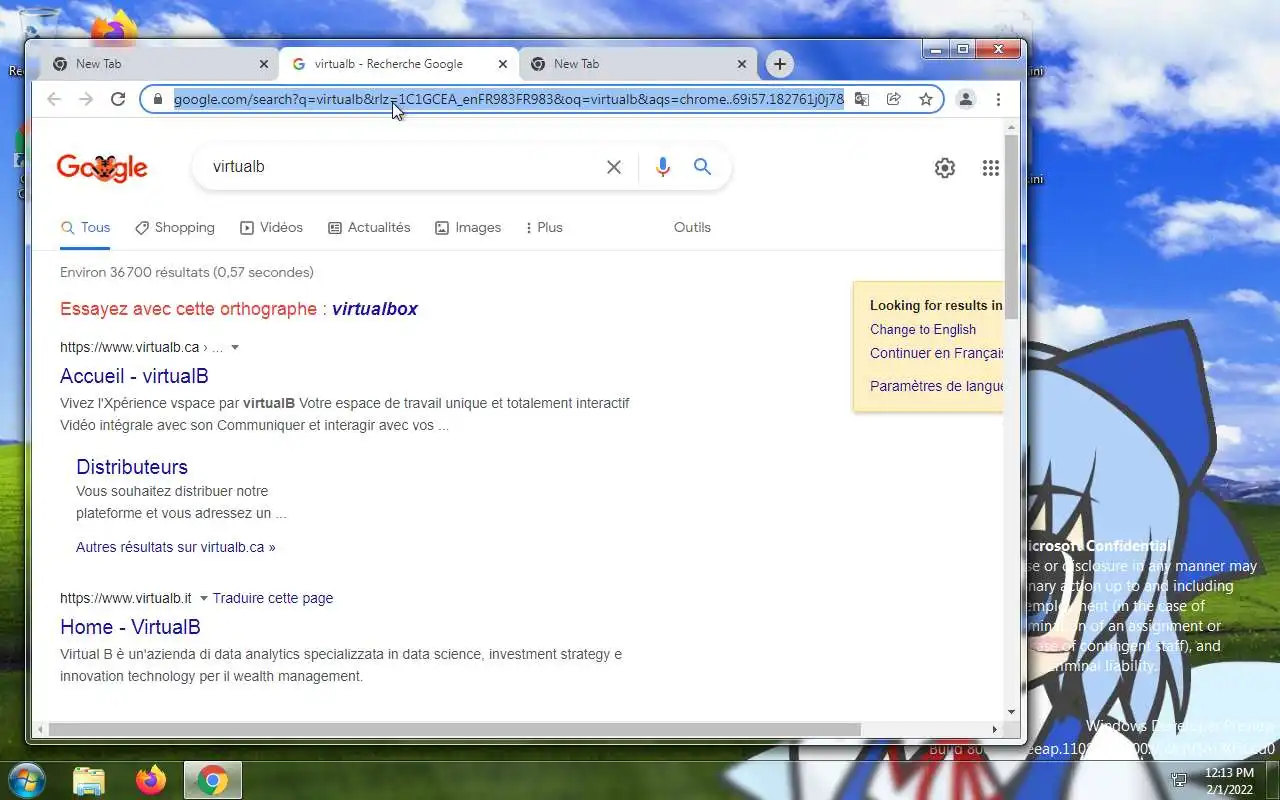Click the https://www.virtualb.ca URL text
Screen dimensions: 1280x800
click(130, 348)
